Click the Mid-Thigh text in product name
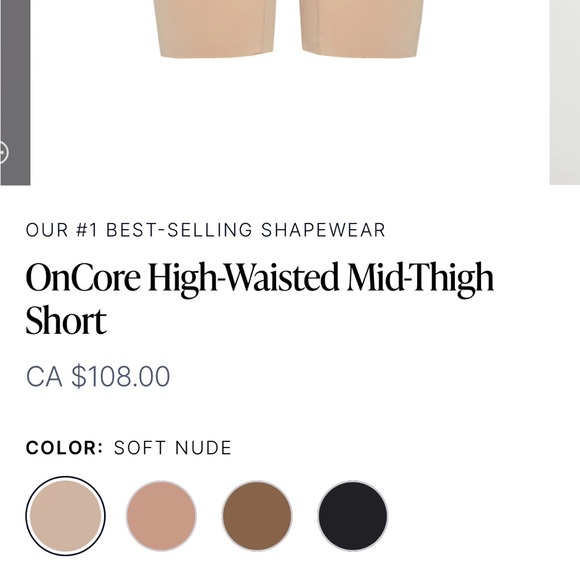This screenshot has width=580, height=580. pyautogui.click(x=420, y=279)
